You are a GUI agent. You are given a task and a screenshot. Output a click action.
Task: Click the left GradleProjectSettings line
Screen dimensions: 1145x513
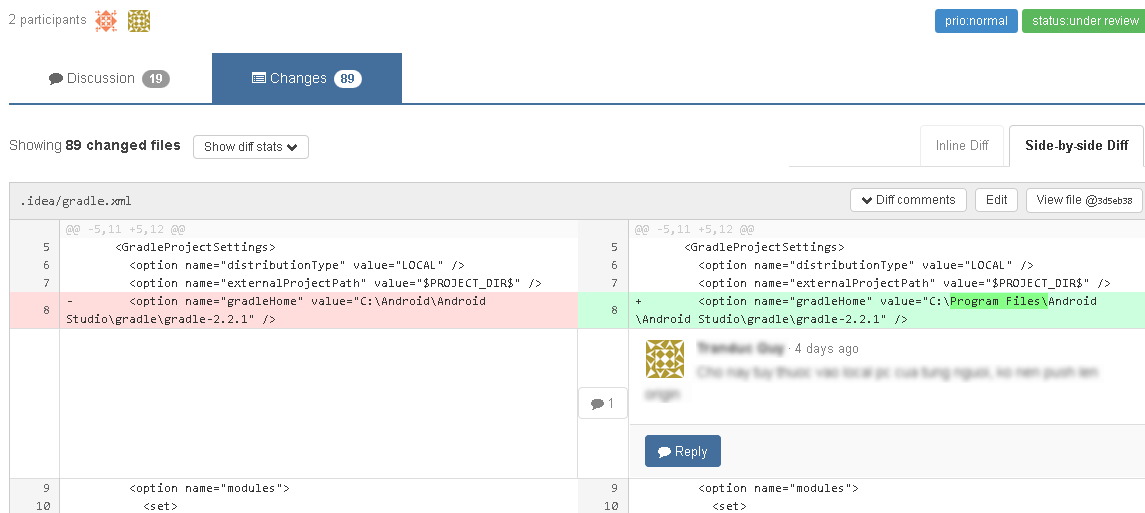195,247
